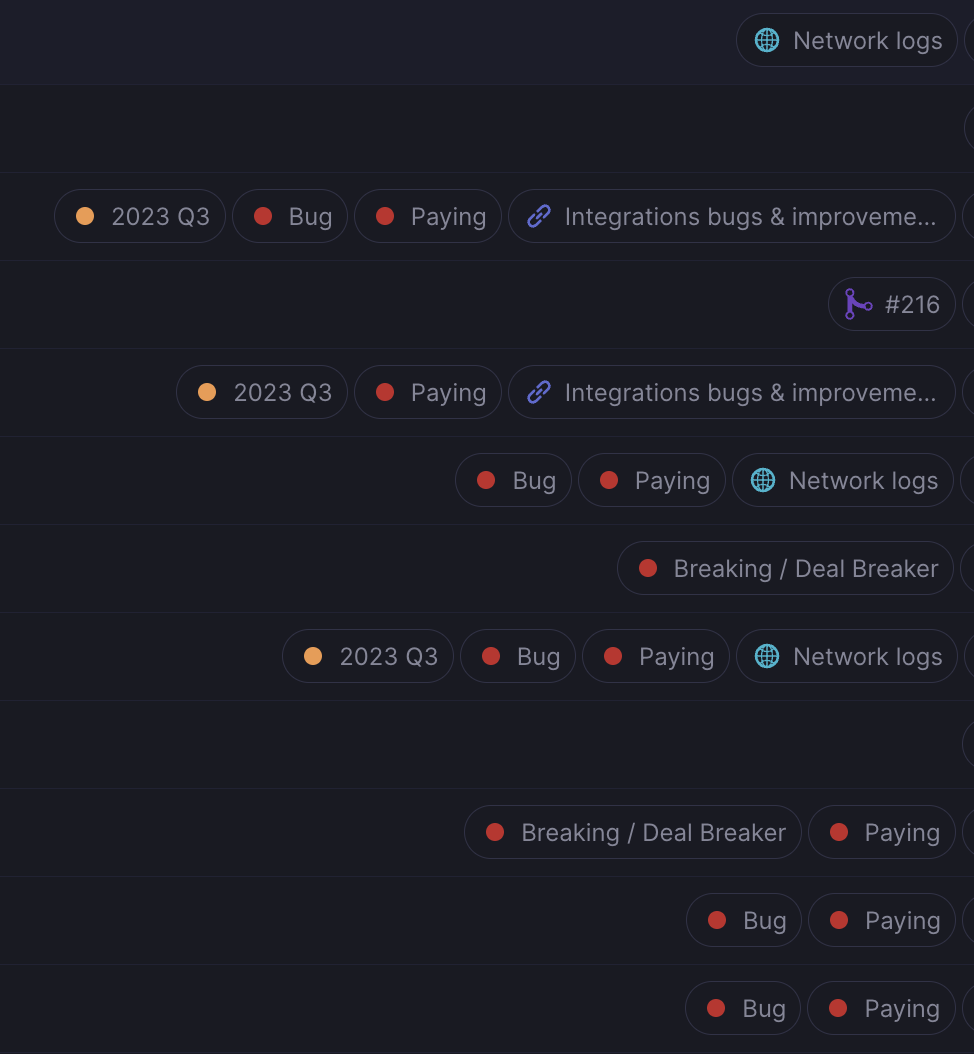This screenshot has width=974, height=1054.
Task: Click the Bug pill in the bottom row
Action: pyautogui.click(x=743, y=1008)
